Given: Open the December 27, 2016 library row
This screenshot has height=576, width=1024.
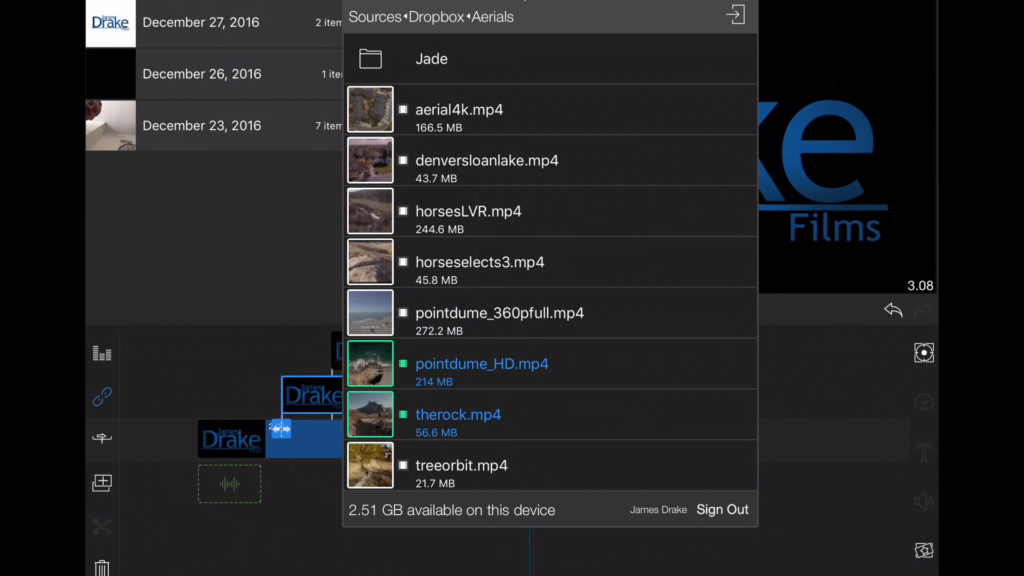Looking at the screenshot, I should (214, 23).
